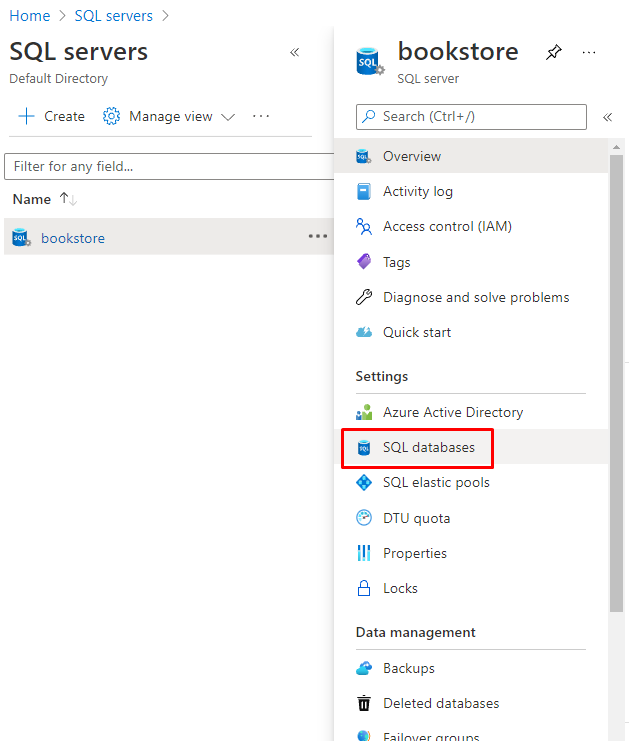The height and width of the screenshot is (741, 629).
Task: Click the SQL elastic pools diamond icon
Action: tap(363, 483)
